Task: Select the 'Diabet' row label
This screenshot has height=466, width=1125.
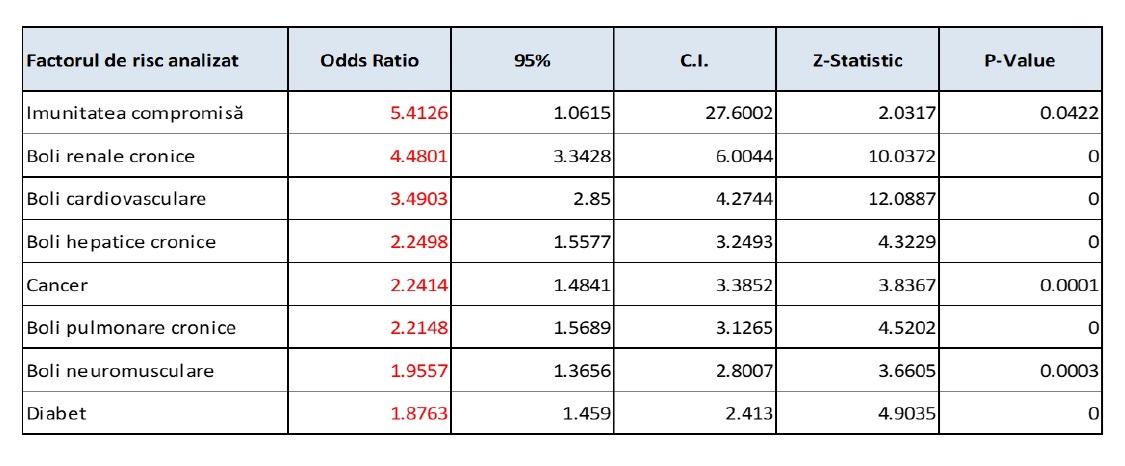Action: pyautogui.click(x=56, y=412)
